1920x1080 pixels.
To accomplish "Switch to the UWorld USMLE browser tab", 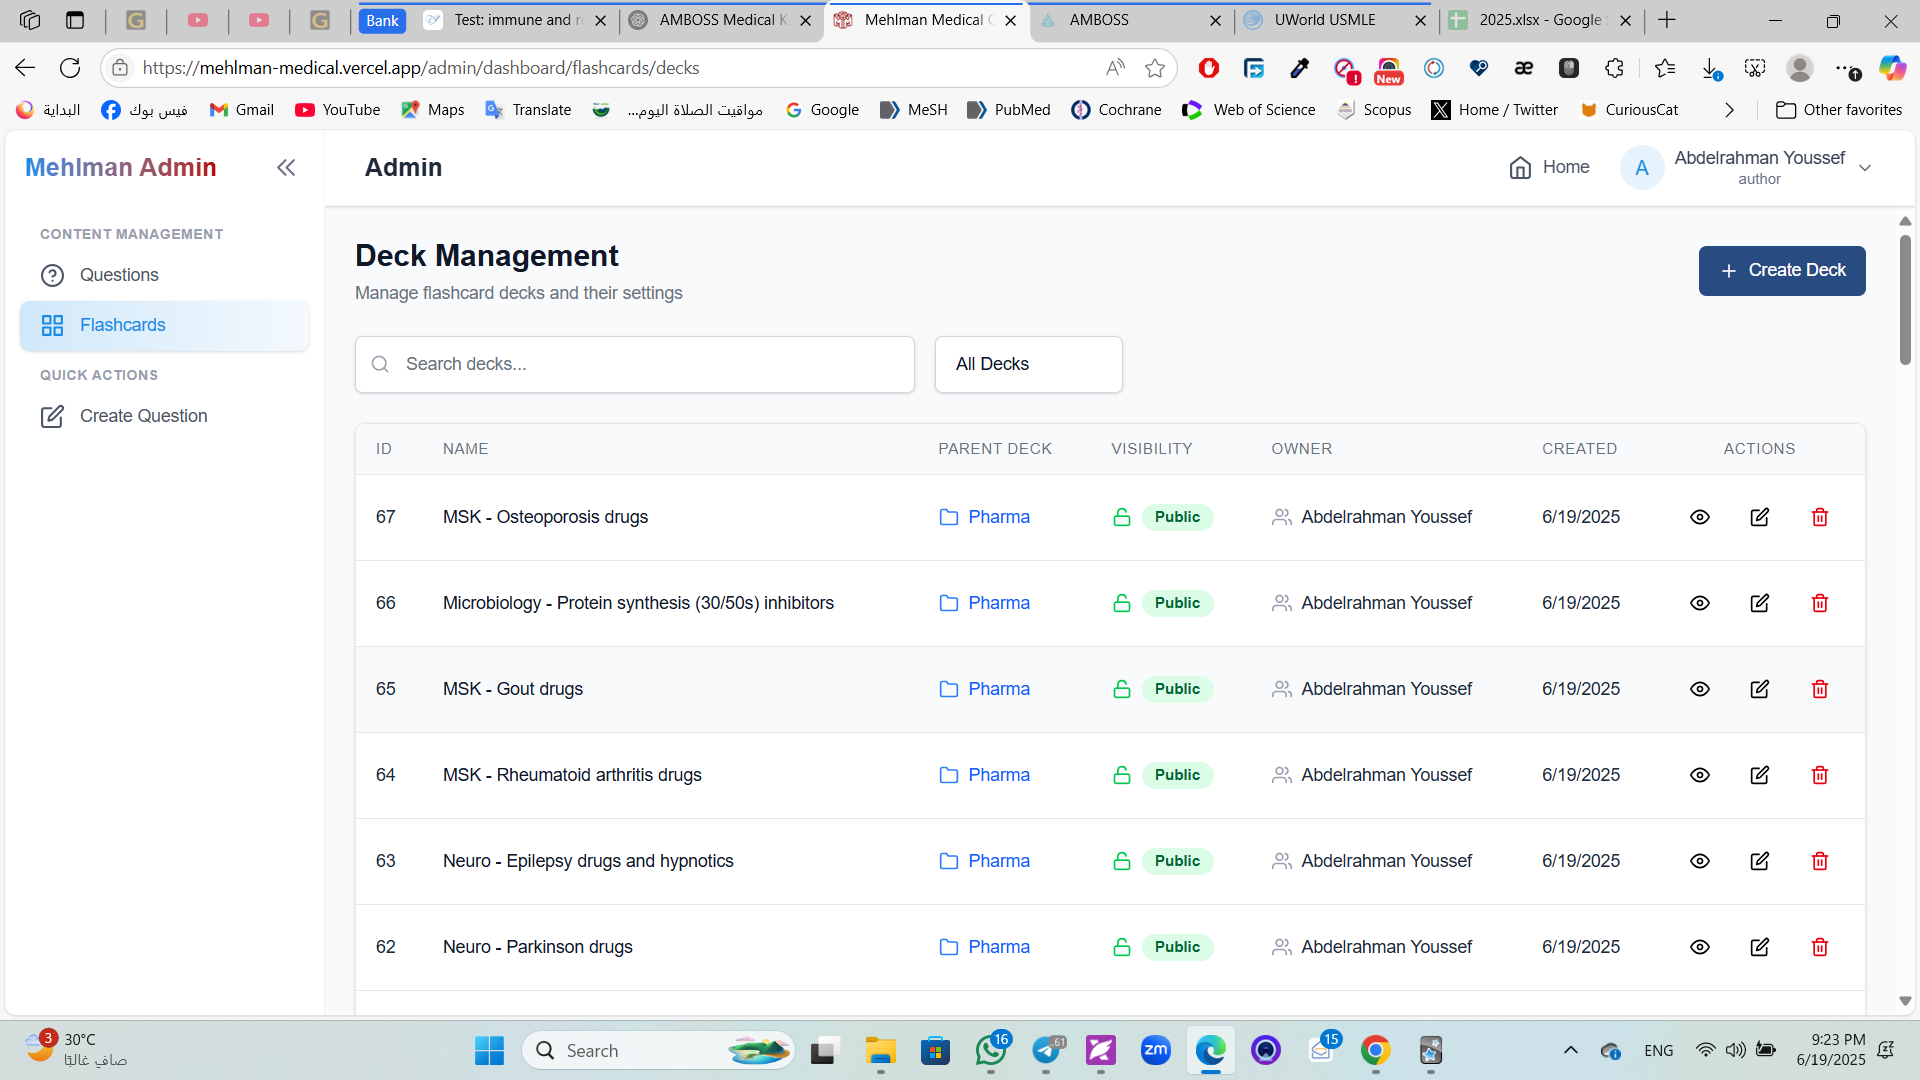I will 1324,20.
